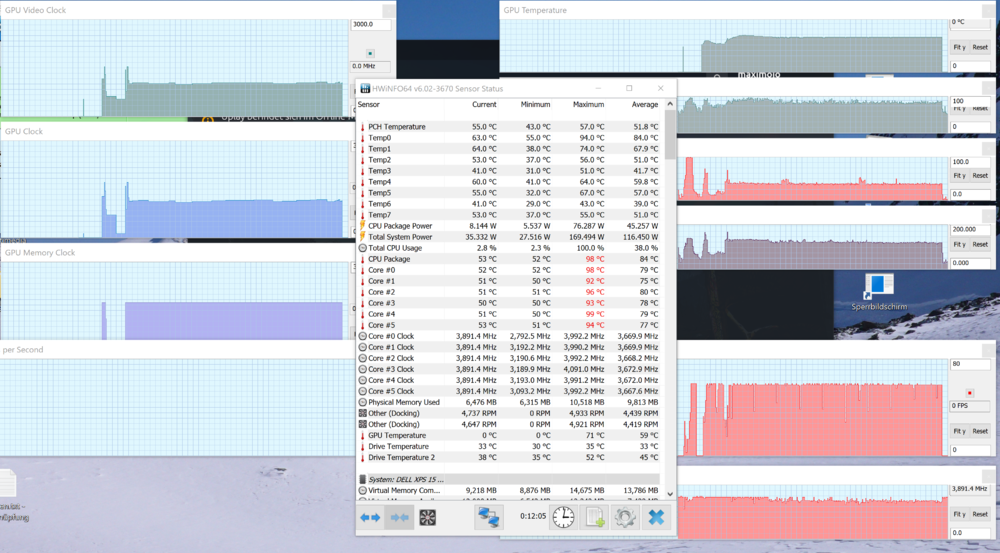Start logging with the sheet plus icon
Viewport: 1000px width, 553px height.
click(x=595, y=517)
